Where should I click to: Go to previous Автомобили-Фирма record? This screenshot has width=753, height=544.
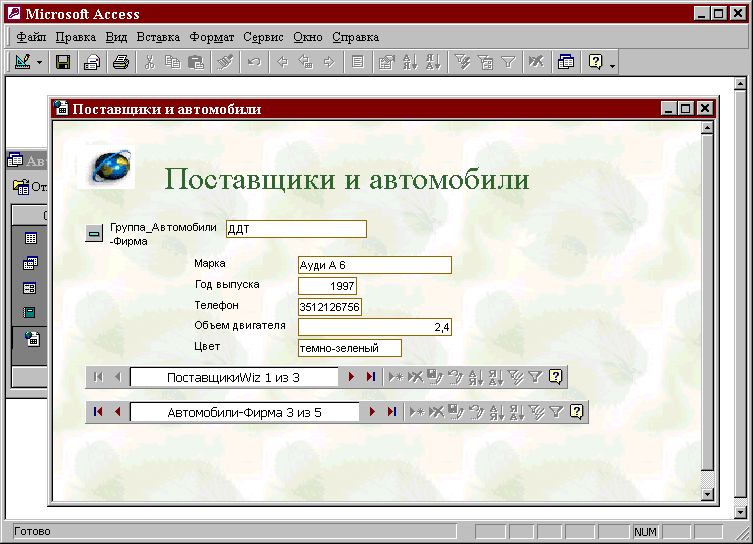coord(118,412)
